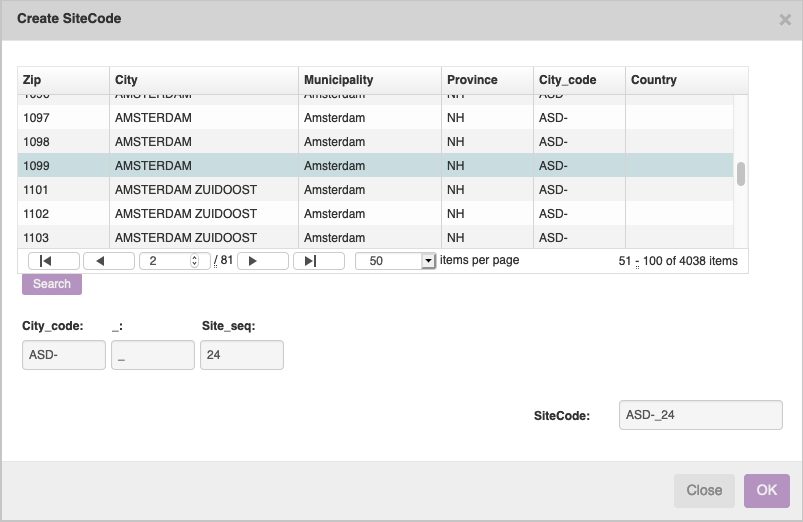
Task: Go to first page of results
Action: (53, 261)
